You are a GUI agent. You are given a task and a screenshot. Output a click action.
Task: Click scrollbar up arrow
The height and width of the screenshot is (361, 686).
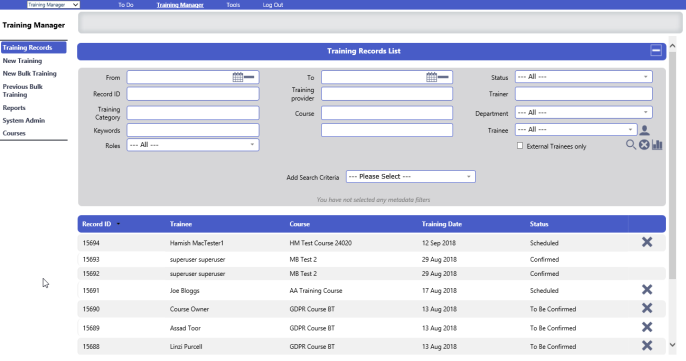click(672, 46)
